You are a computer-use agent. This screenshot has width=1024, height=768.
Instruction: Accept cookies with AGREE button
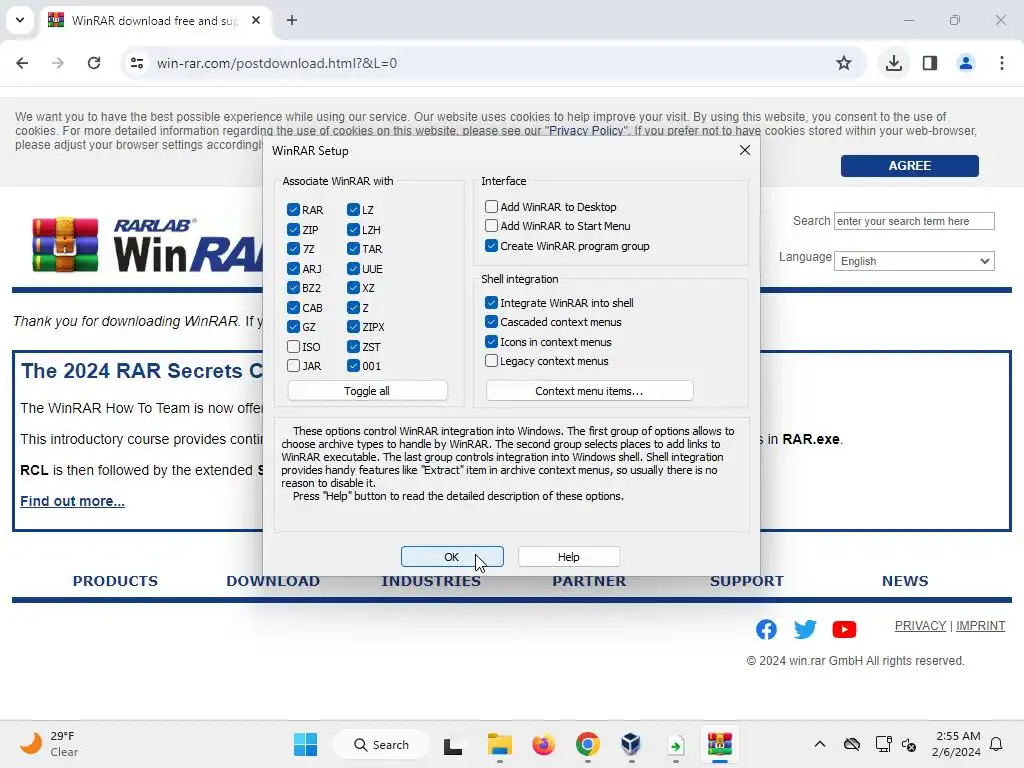pos(909,166)
